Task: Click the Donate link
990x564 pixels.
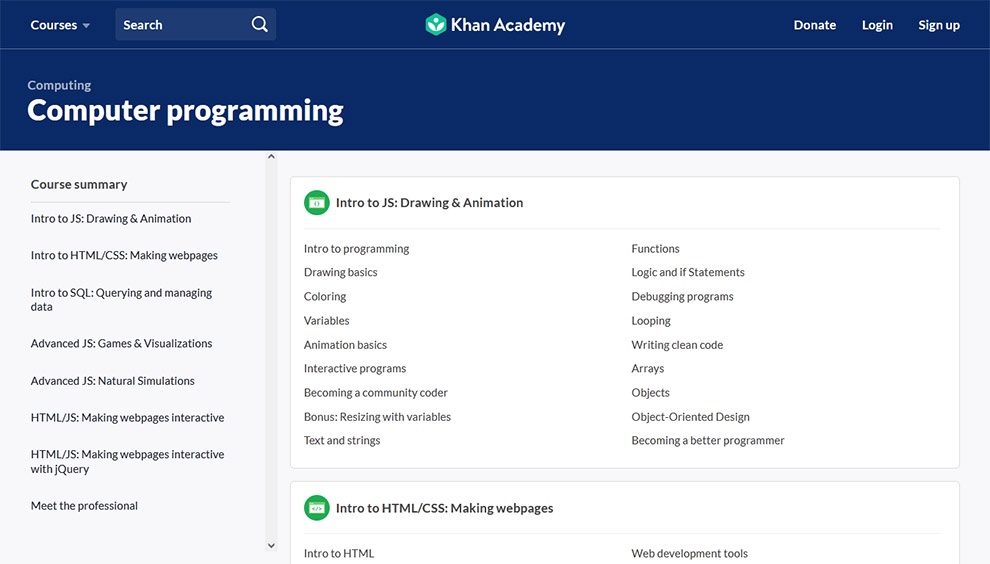Action: pos(814,25)
